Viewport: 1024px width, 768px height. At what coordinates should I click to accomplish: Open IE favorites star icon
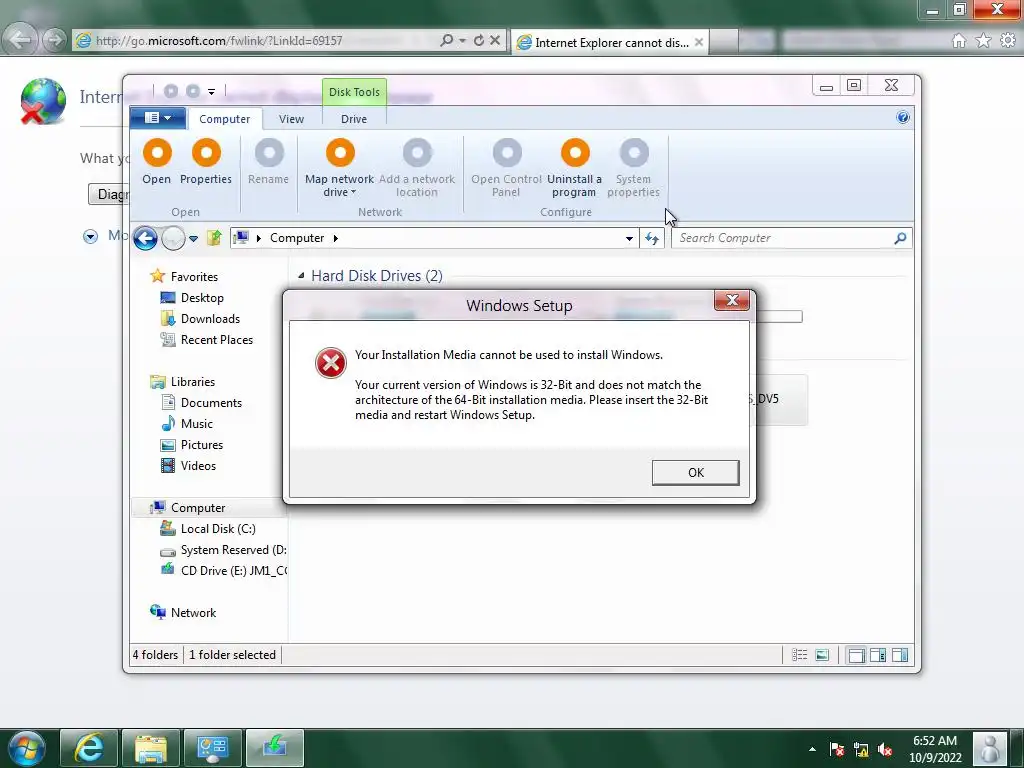983,41
